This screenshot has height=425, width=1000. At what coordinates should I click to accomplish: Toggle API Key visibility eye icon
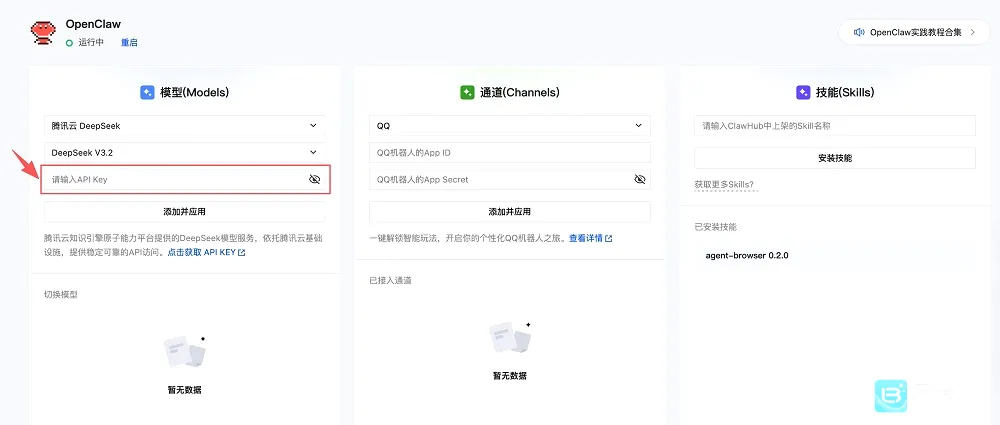point(314,180)
